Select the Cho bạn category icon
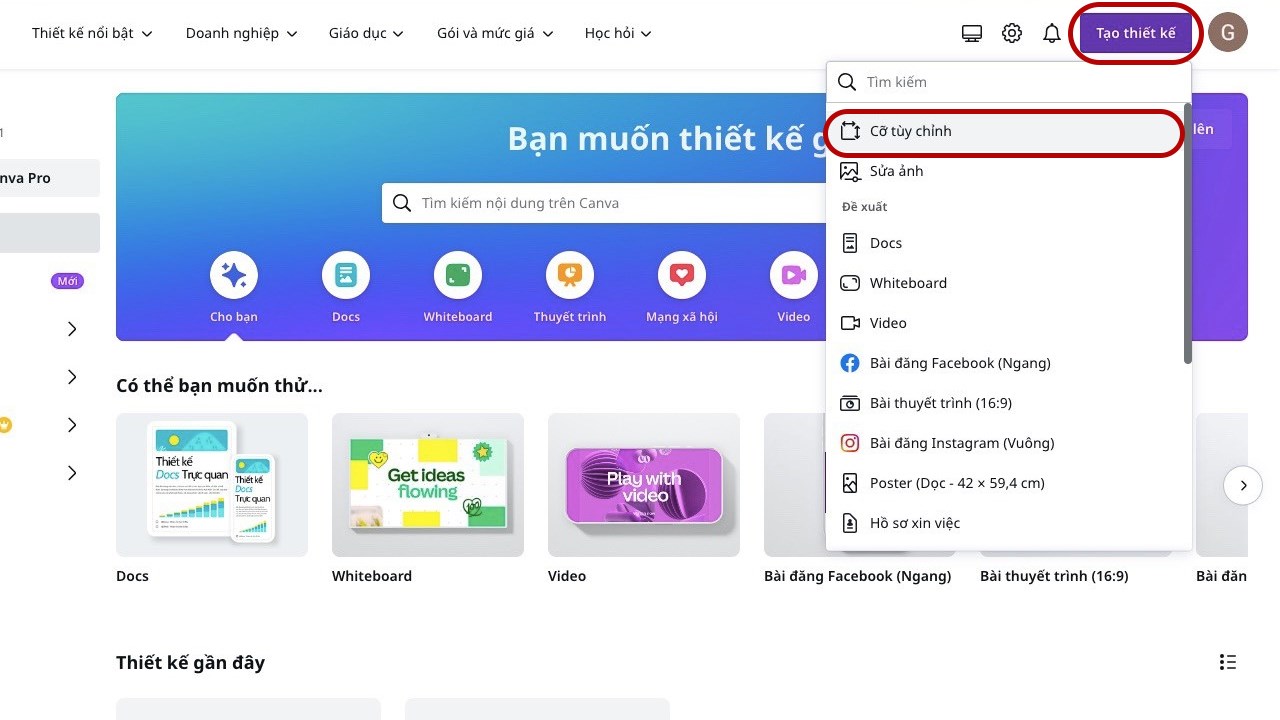This screenshot has height=720, width=1280. [x=234, y=275]
